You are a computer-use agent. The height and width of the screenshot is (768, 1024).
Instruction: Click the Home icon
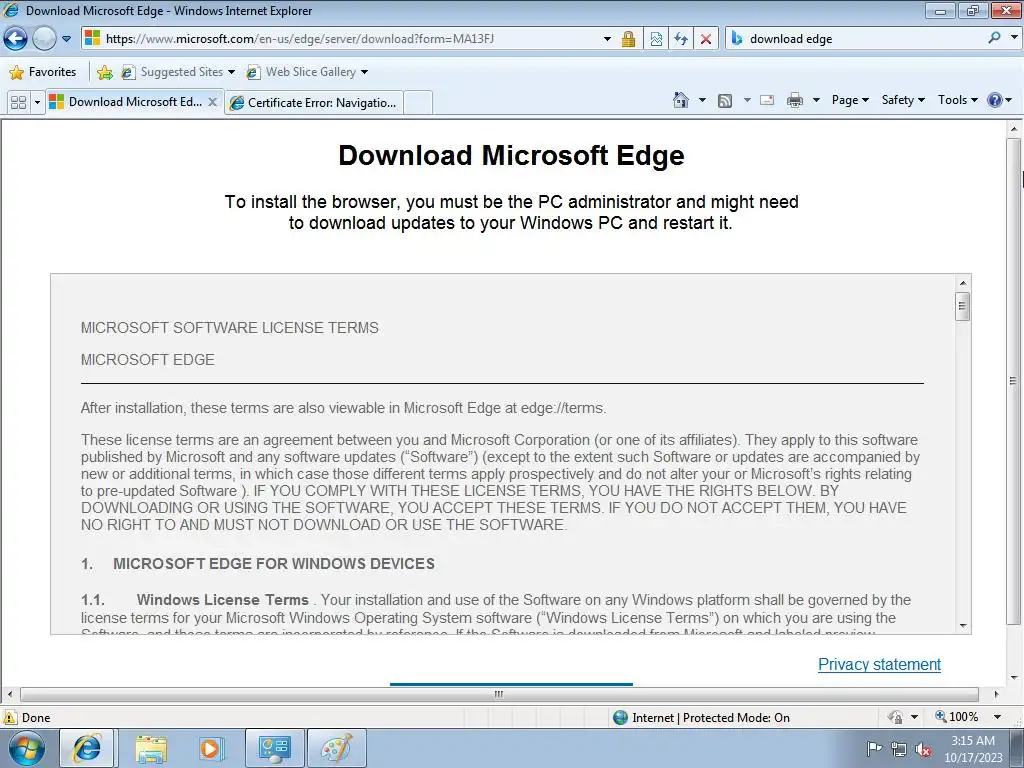(680, 100)
